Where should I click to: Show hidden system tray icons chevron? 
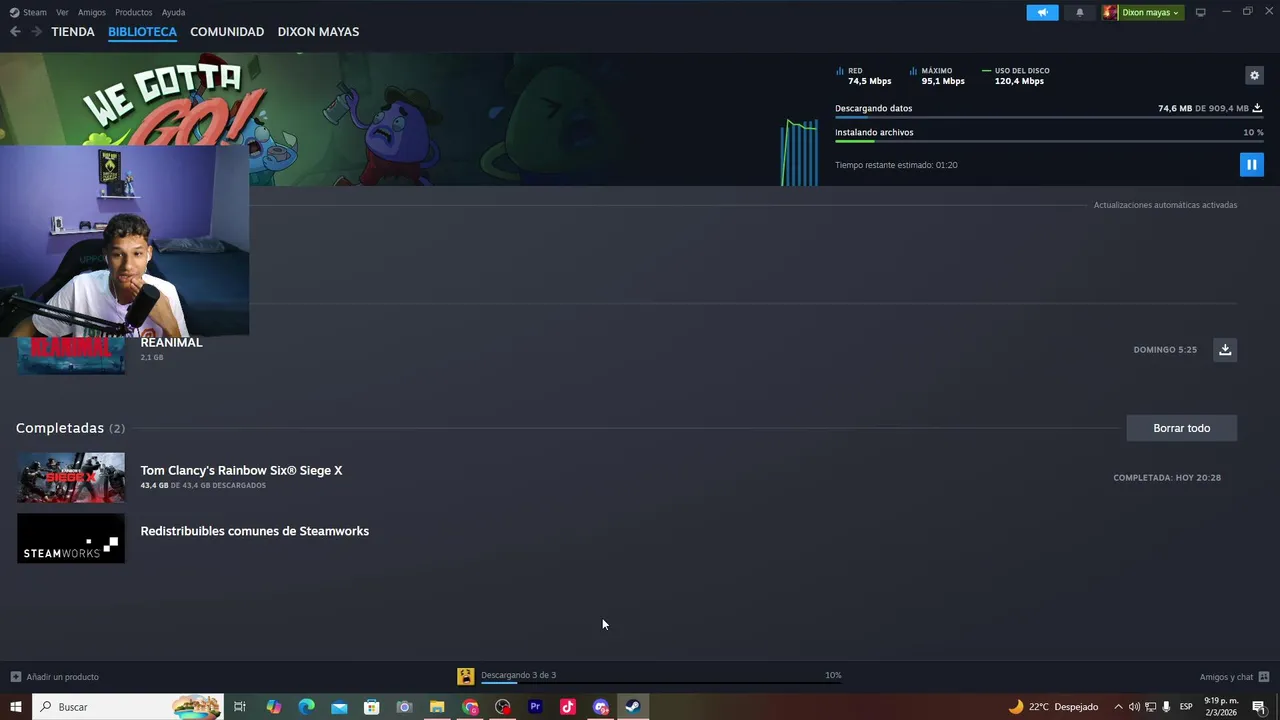[x=1118, y=707]
